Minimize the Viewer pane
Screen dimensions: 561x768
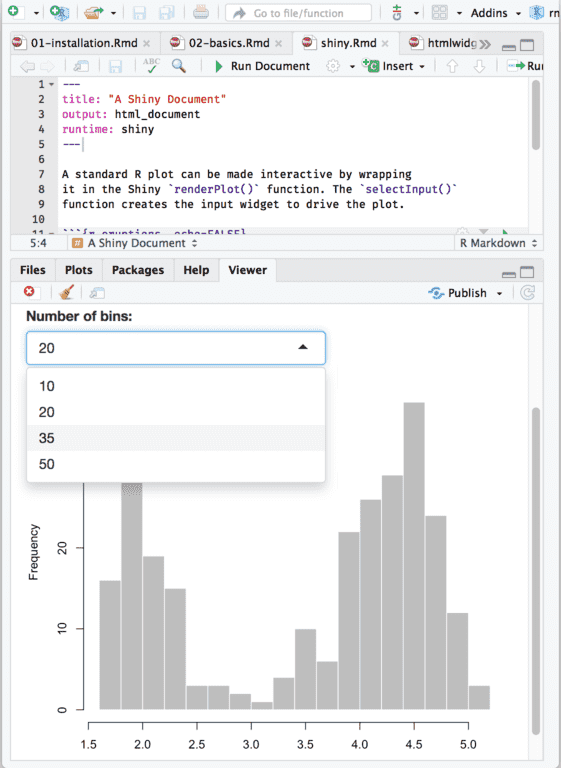509,273
